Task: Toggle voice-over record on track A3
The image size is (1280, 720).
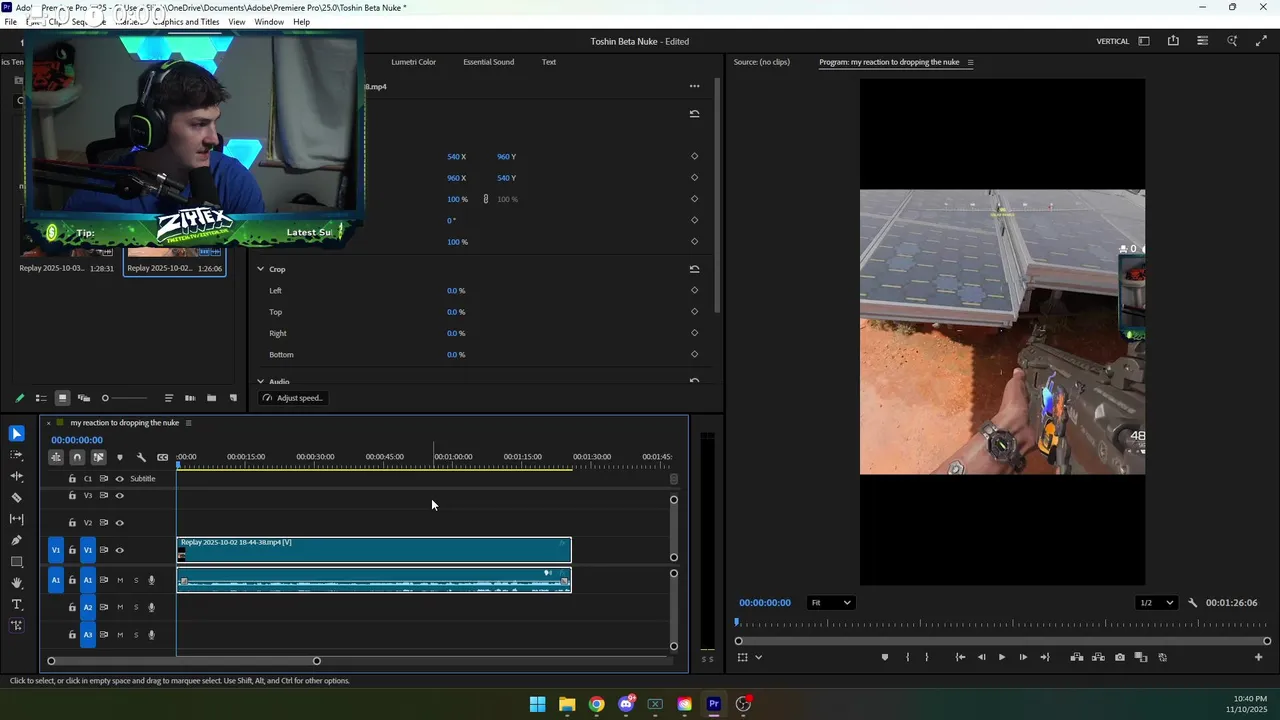Action: click(x=152, y=635)
